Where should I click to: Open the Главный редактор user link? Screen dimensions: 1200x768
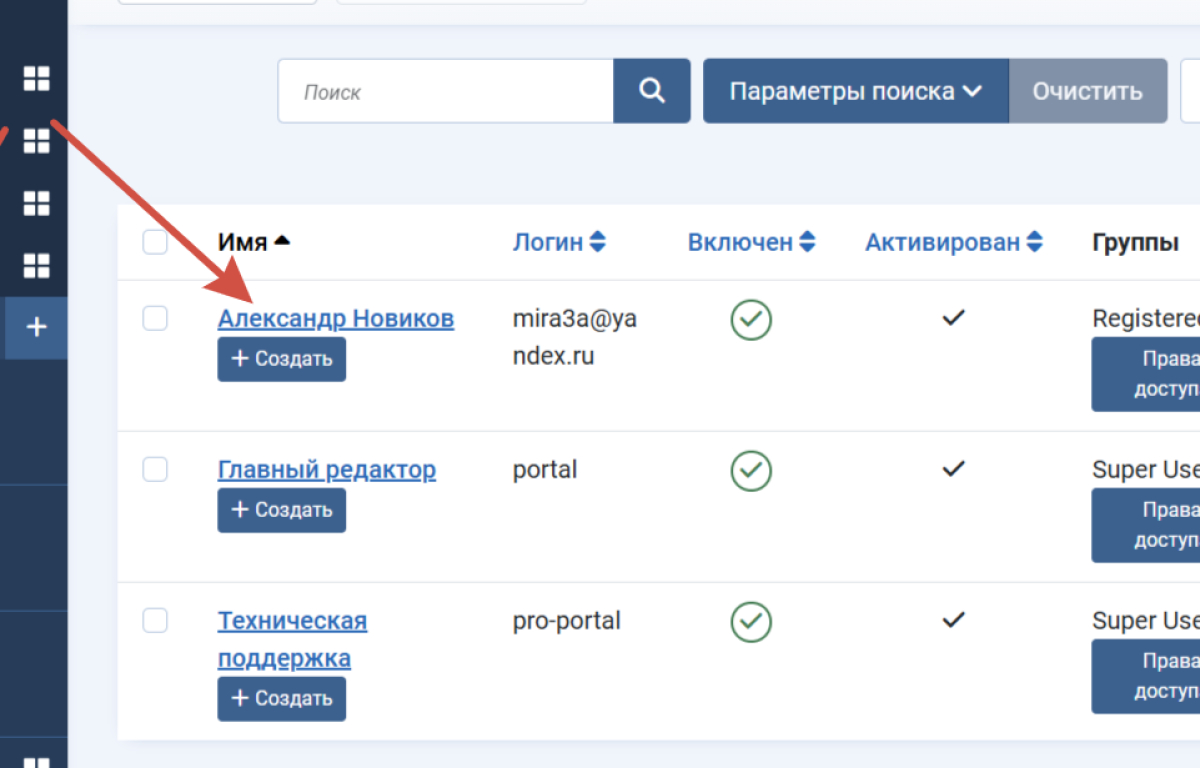pyautogui.click(x=326, y=470)
